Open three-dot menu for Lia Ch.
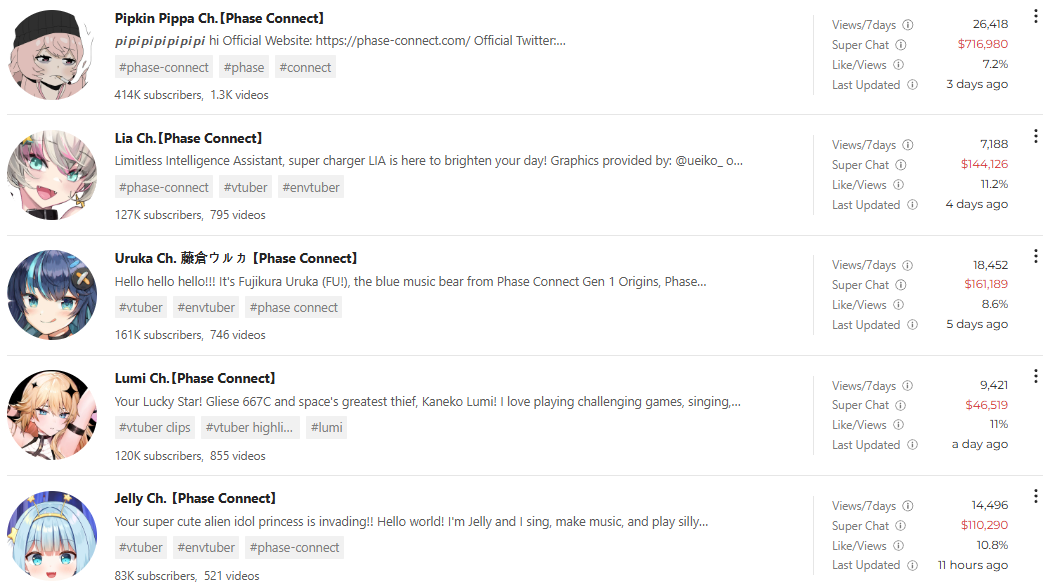1043x587 pixels. [1035, 136]
